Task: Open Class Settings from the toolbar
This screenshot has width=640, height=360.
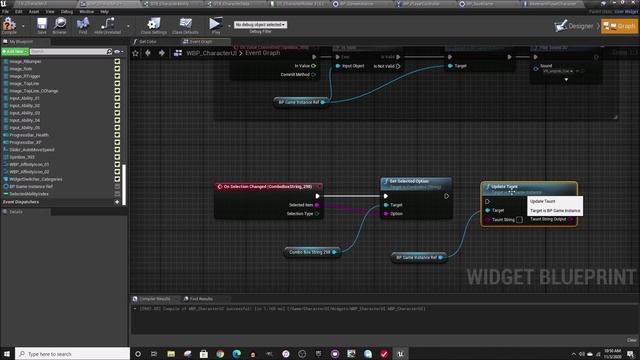Action: click(153, 25)
